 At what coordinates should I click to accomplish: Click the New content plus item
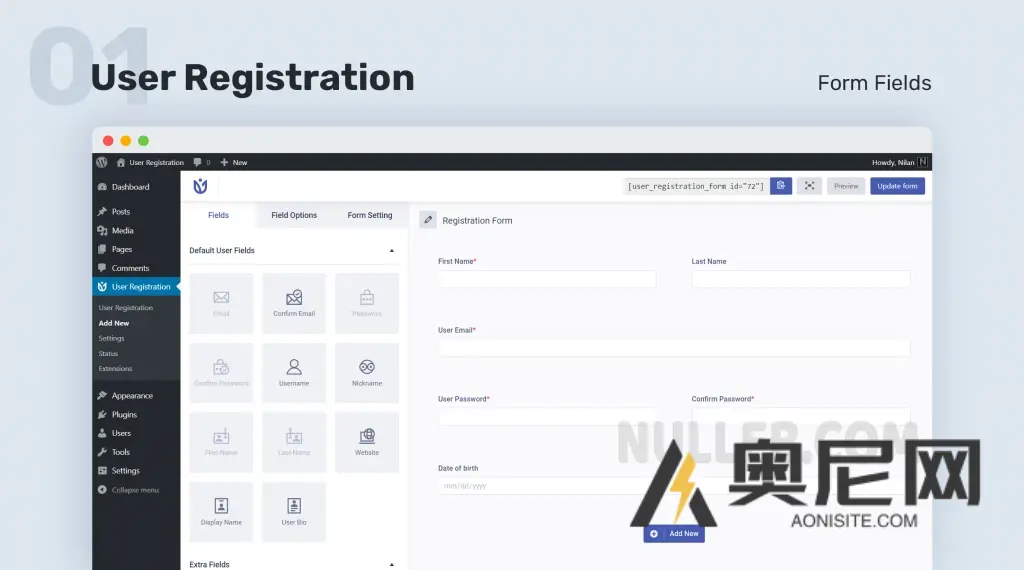point(234,163)
